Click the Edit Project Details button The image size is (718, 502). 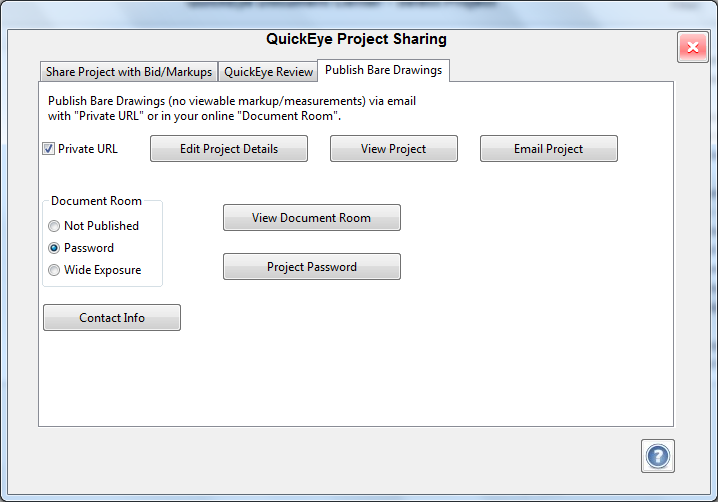229,148
